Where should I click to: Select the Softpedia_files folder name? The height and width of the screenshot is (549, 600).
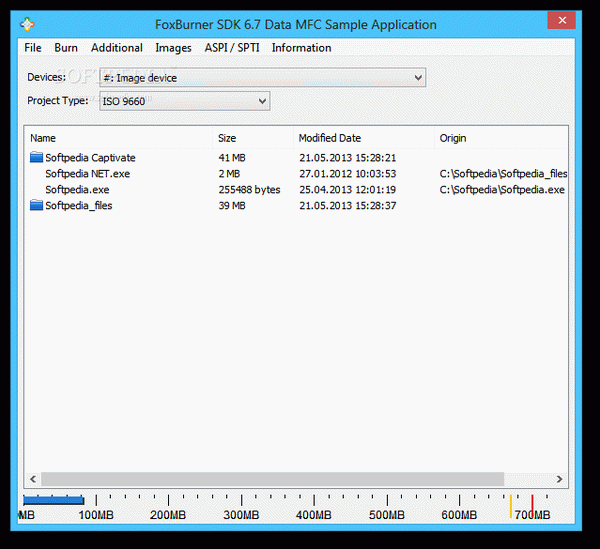pyautogui.click(x=79, y=206)
